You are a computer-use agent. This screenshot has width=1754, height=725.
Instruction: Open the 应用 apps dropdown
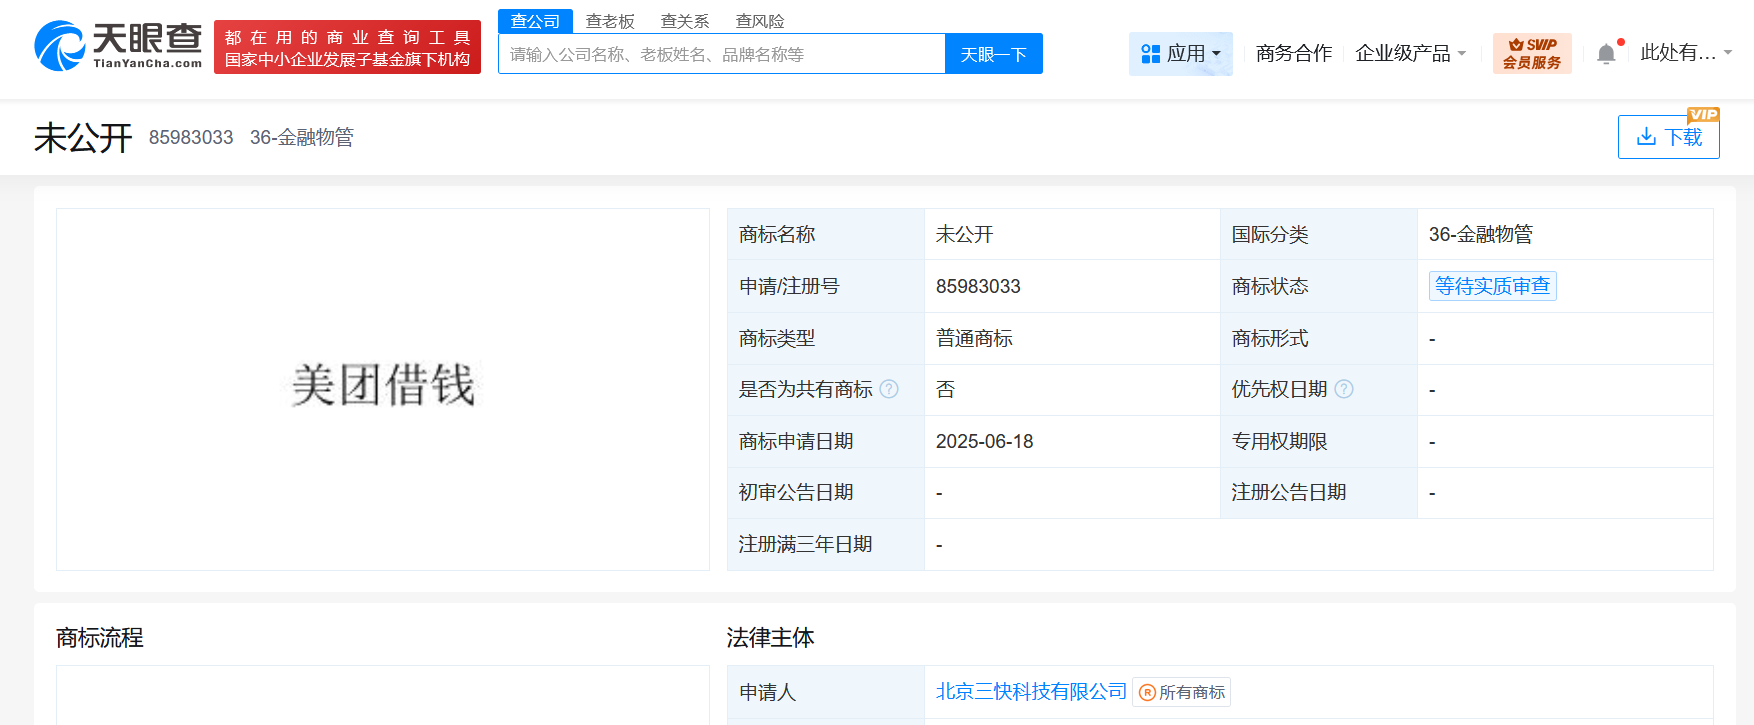tap(1181, 53)
